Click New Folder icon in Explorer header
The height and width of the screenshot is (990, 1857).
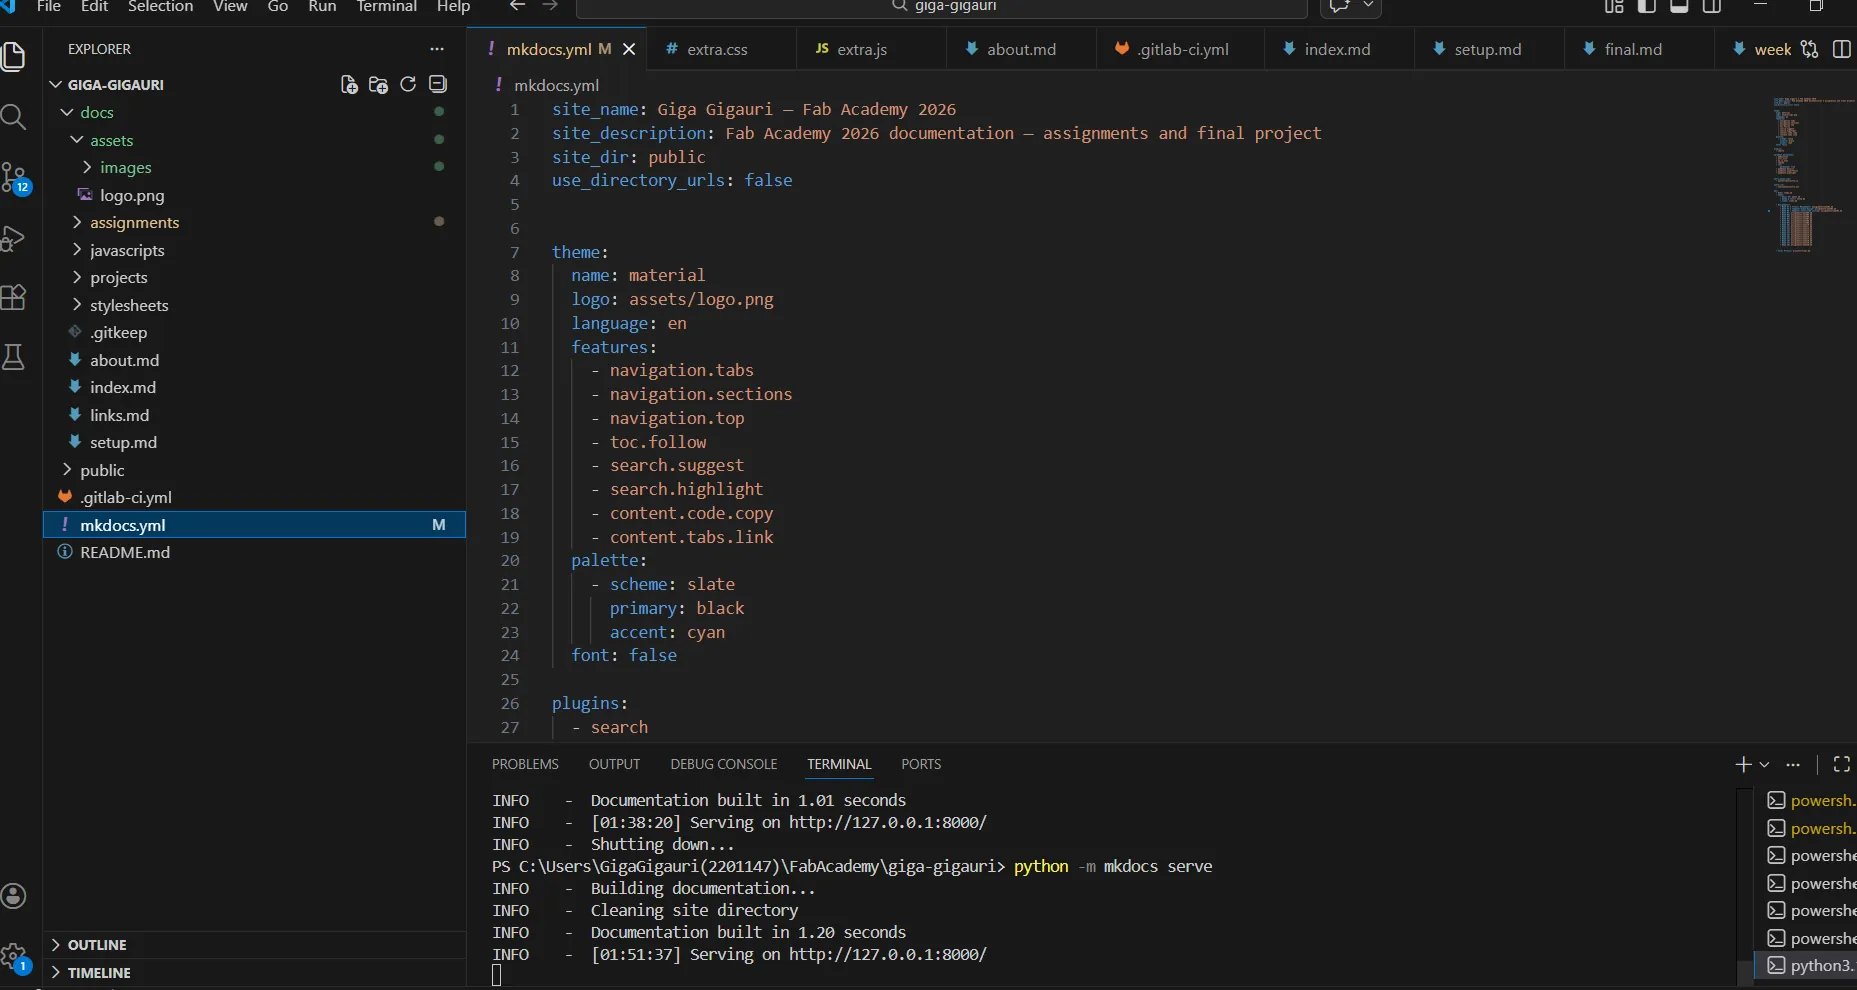tap(378, 85)
